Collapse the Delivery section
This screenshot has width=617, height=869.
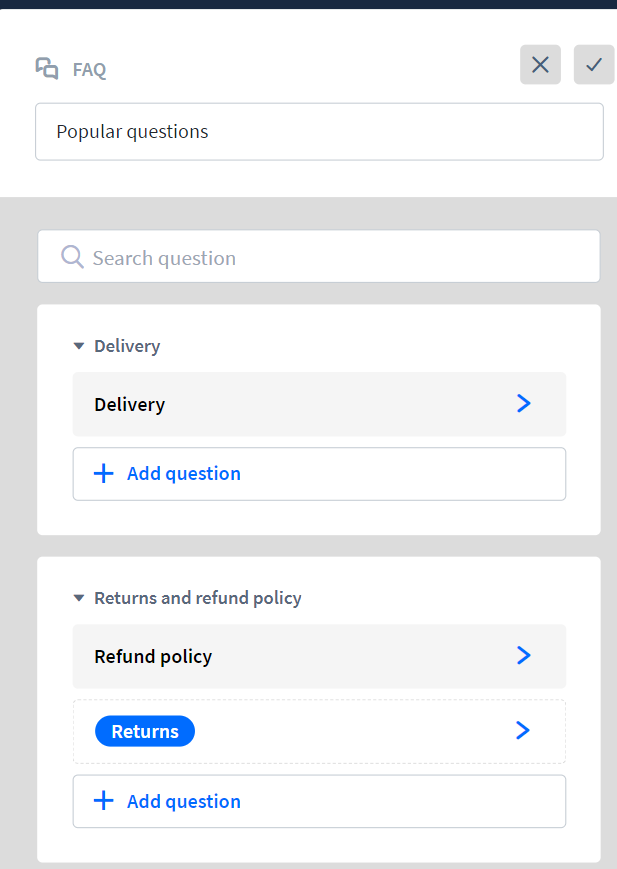pyautogui.click(x=79, y=345)
